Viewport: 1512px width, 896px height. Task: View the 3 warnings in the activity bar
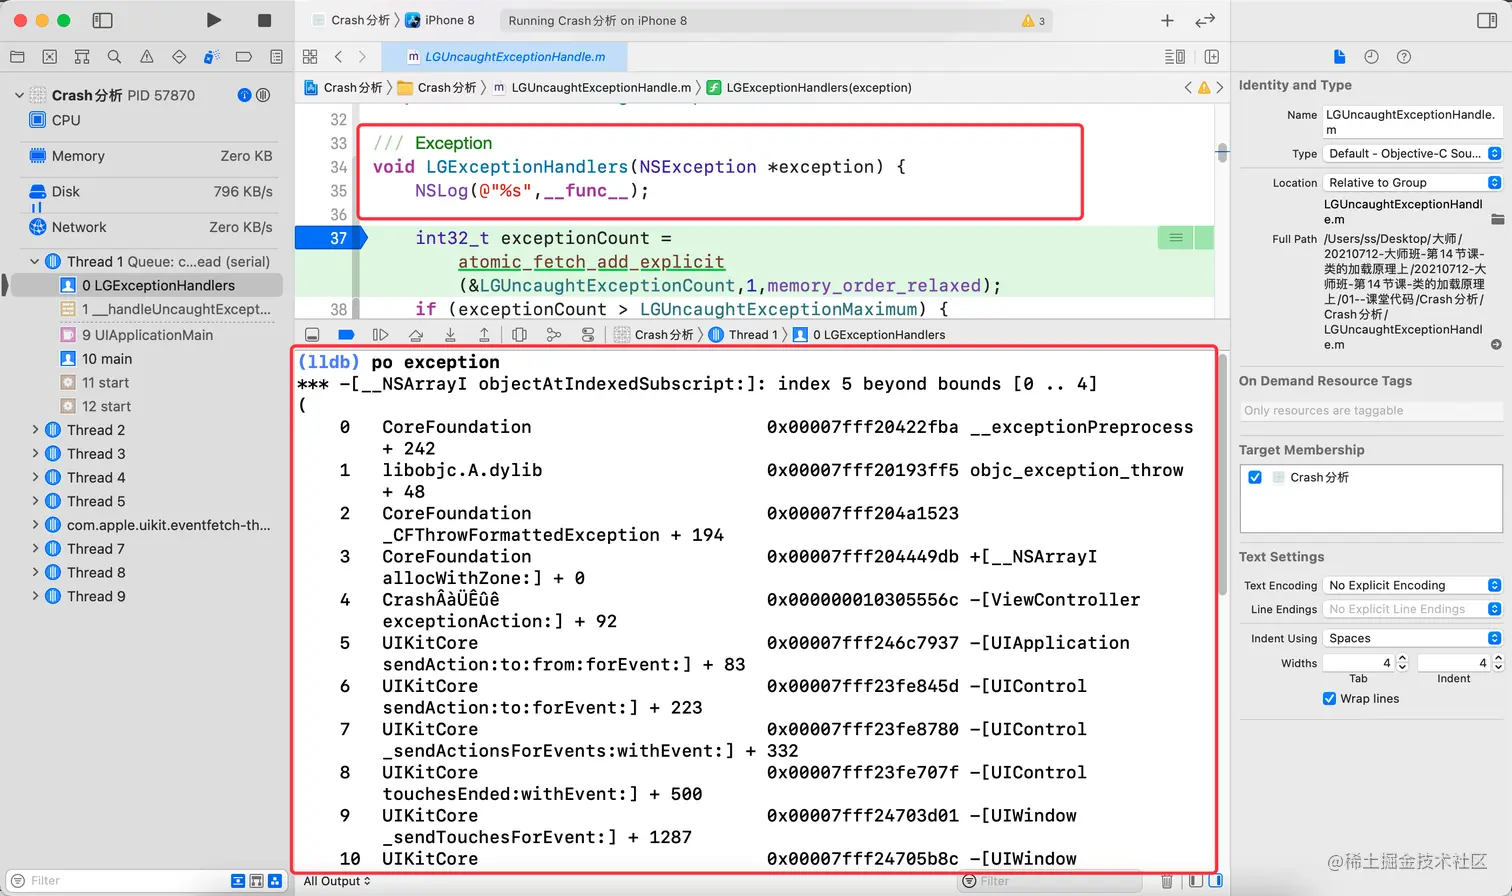(x=1034, y=21)
